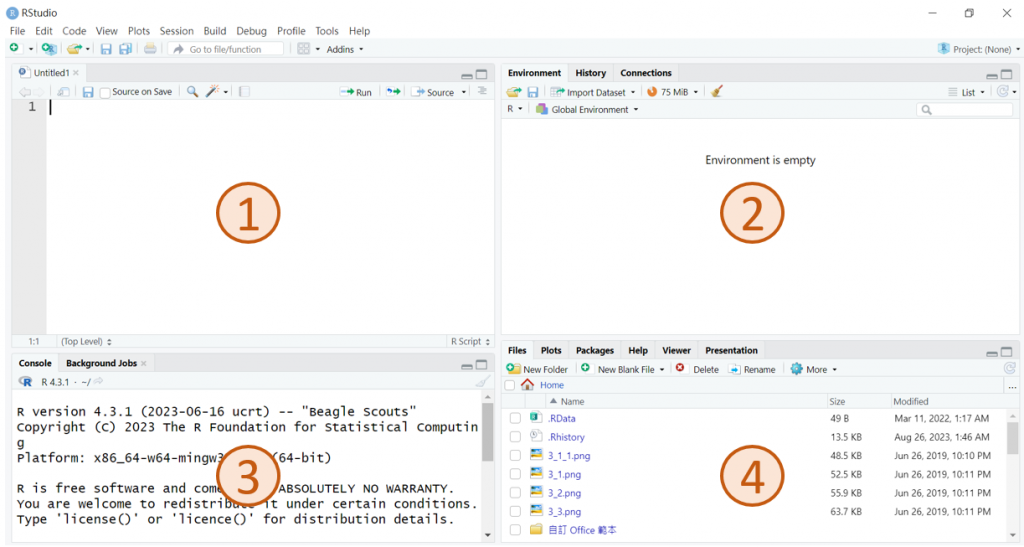Check the box for 3_2.png
Viewport: 1024px width, 547px height.
tap(515, 493)
